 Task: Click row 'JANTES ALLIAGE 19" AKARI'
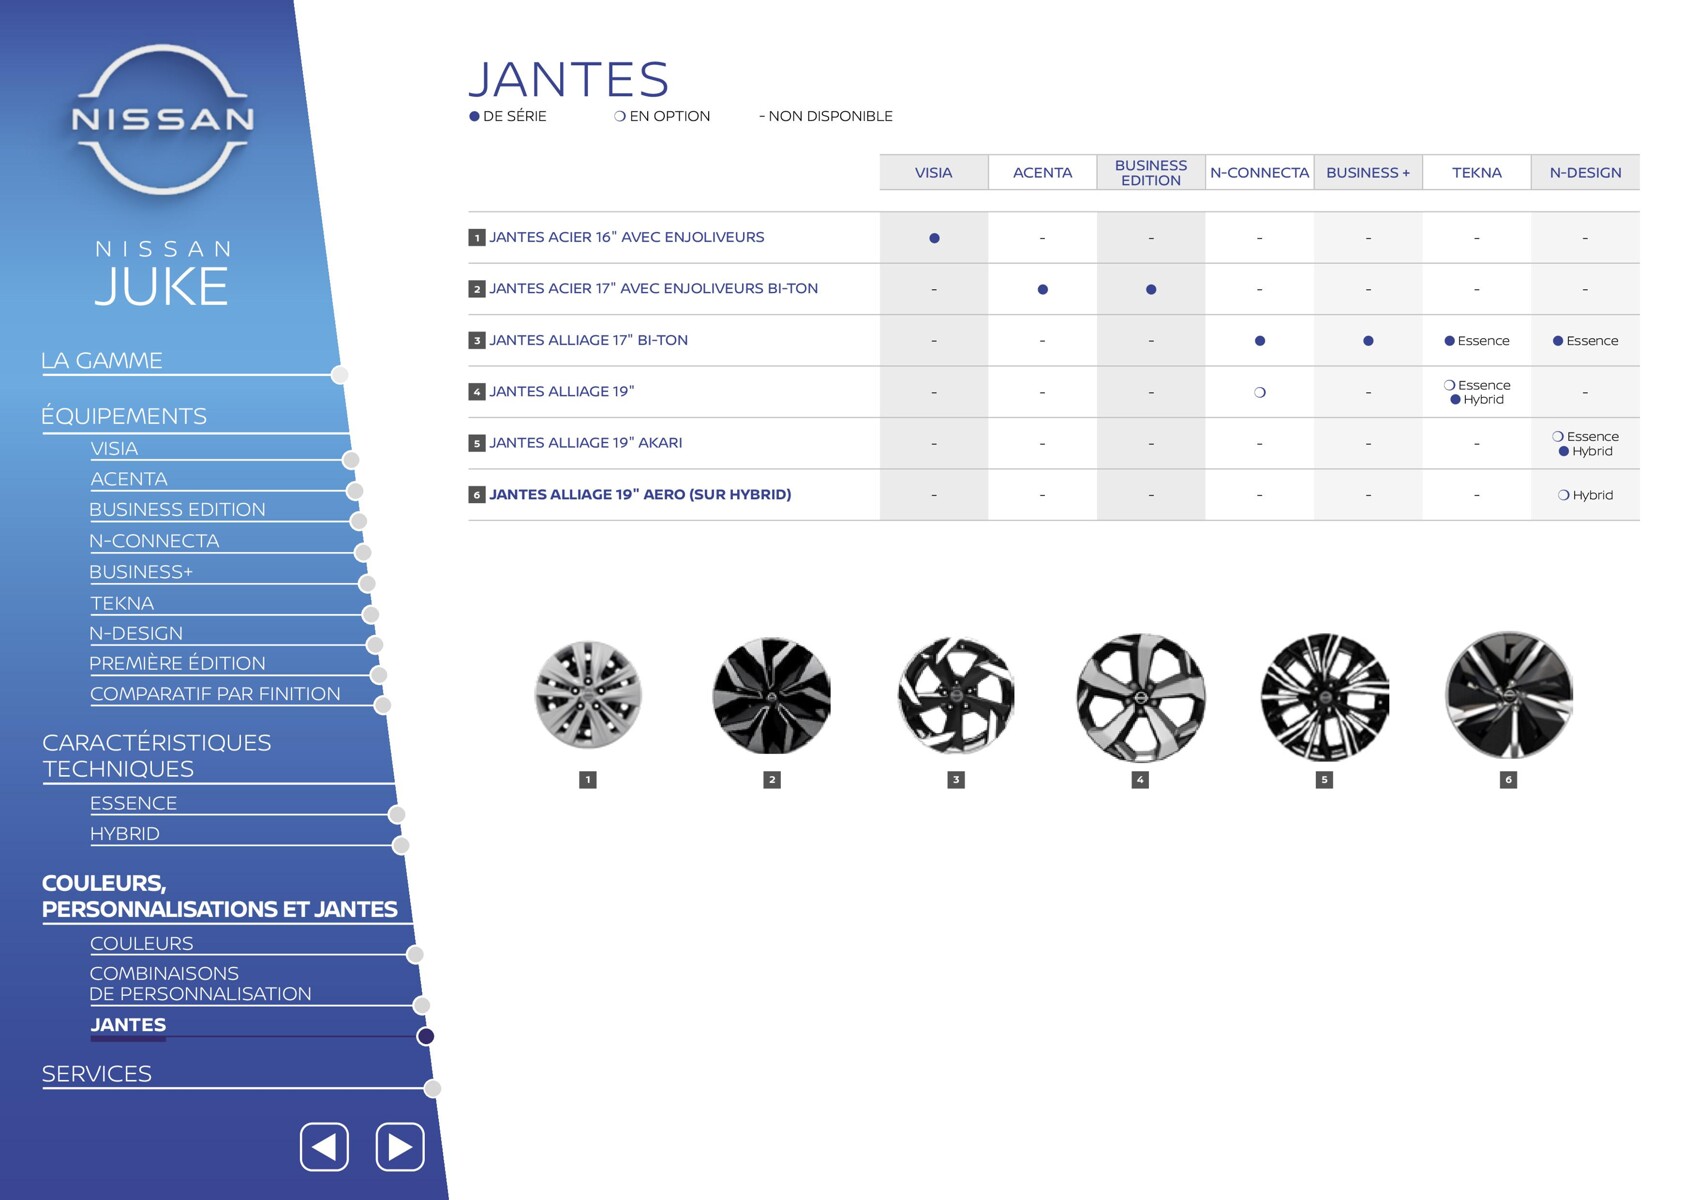(1054, 443)
